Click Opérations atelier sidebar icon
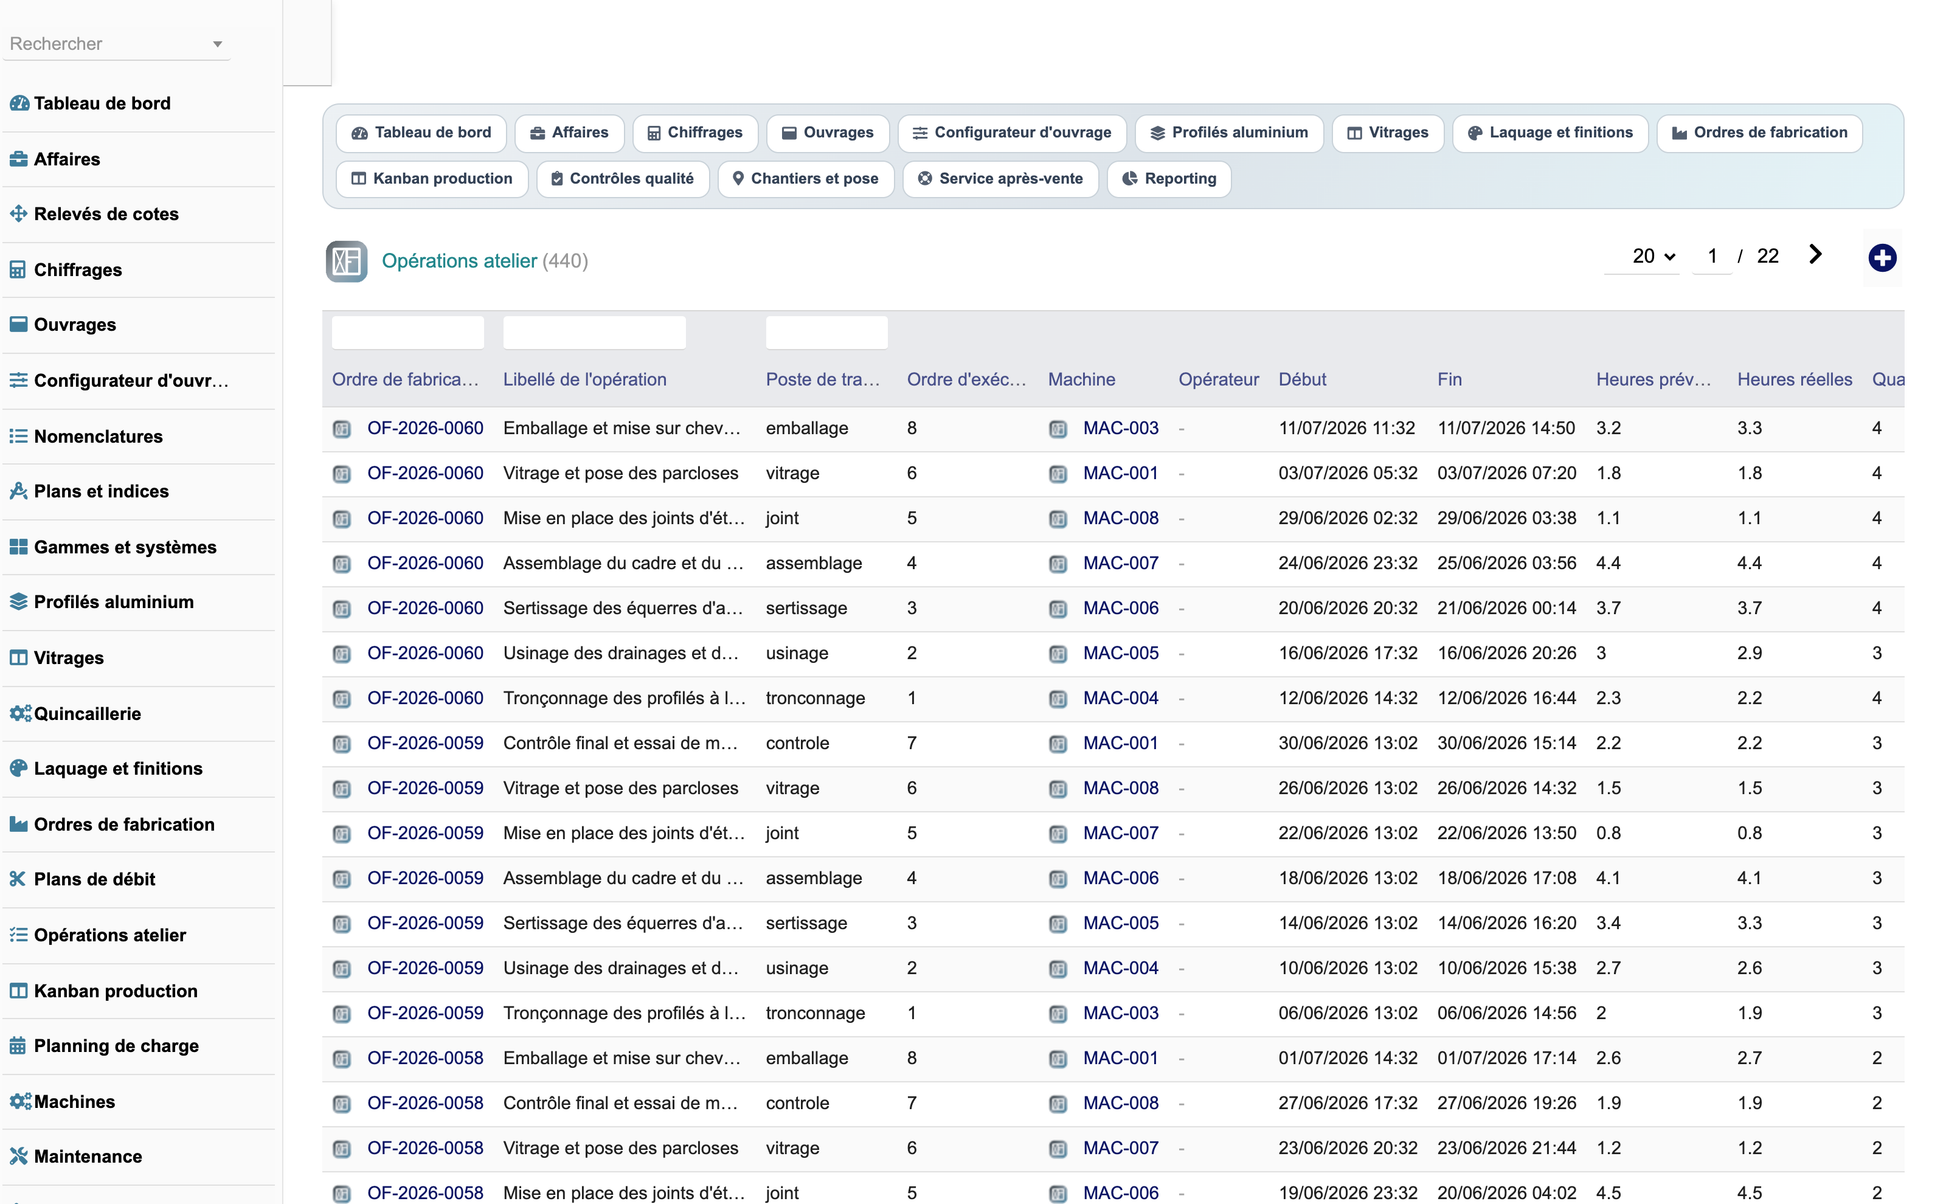 [x=19, y=935]
